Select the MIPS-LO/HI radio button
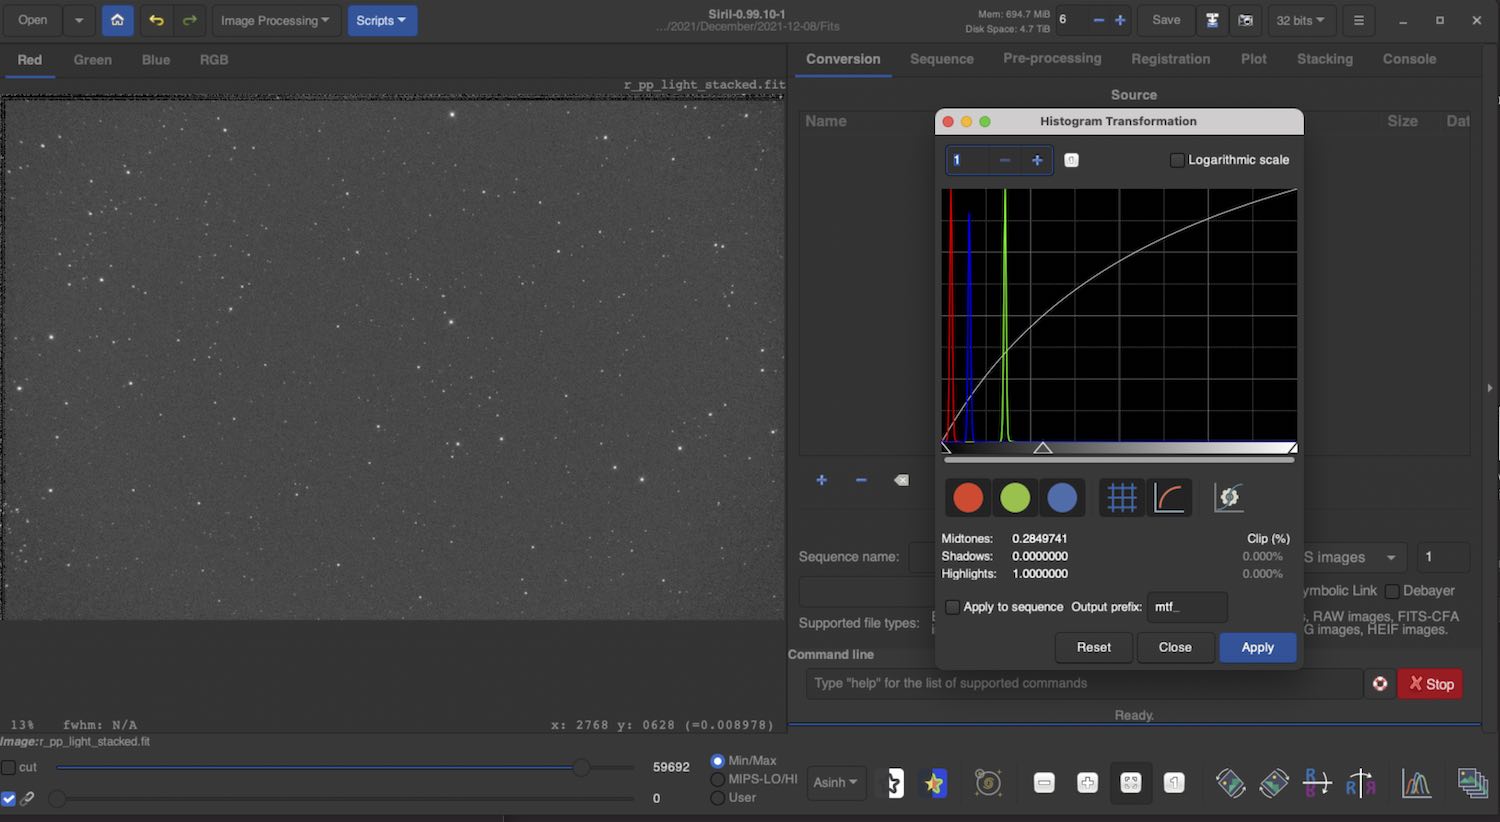This screenshot has height=822, width=1500. click(717, 779)
